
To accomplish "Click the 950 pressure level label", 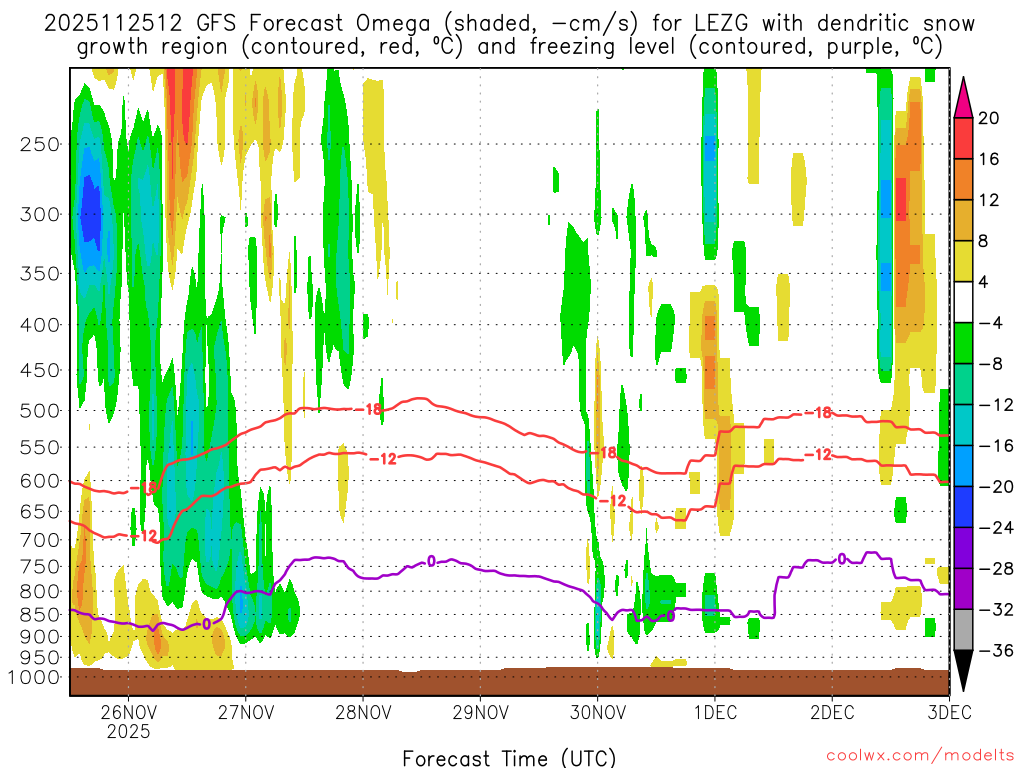I will 40,658.
